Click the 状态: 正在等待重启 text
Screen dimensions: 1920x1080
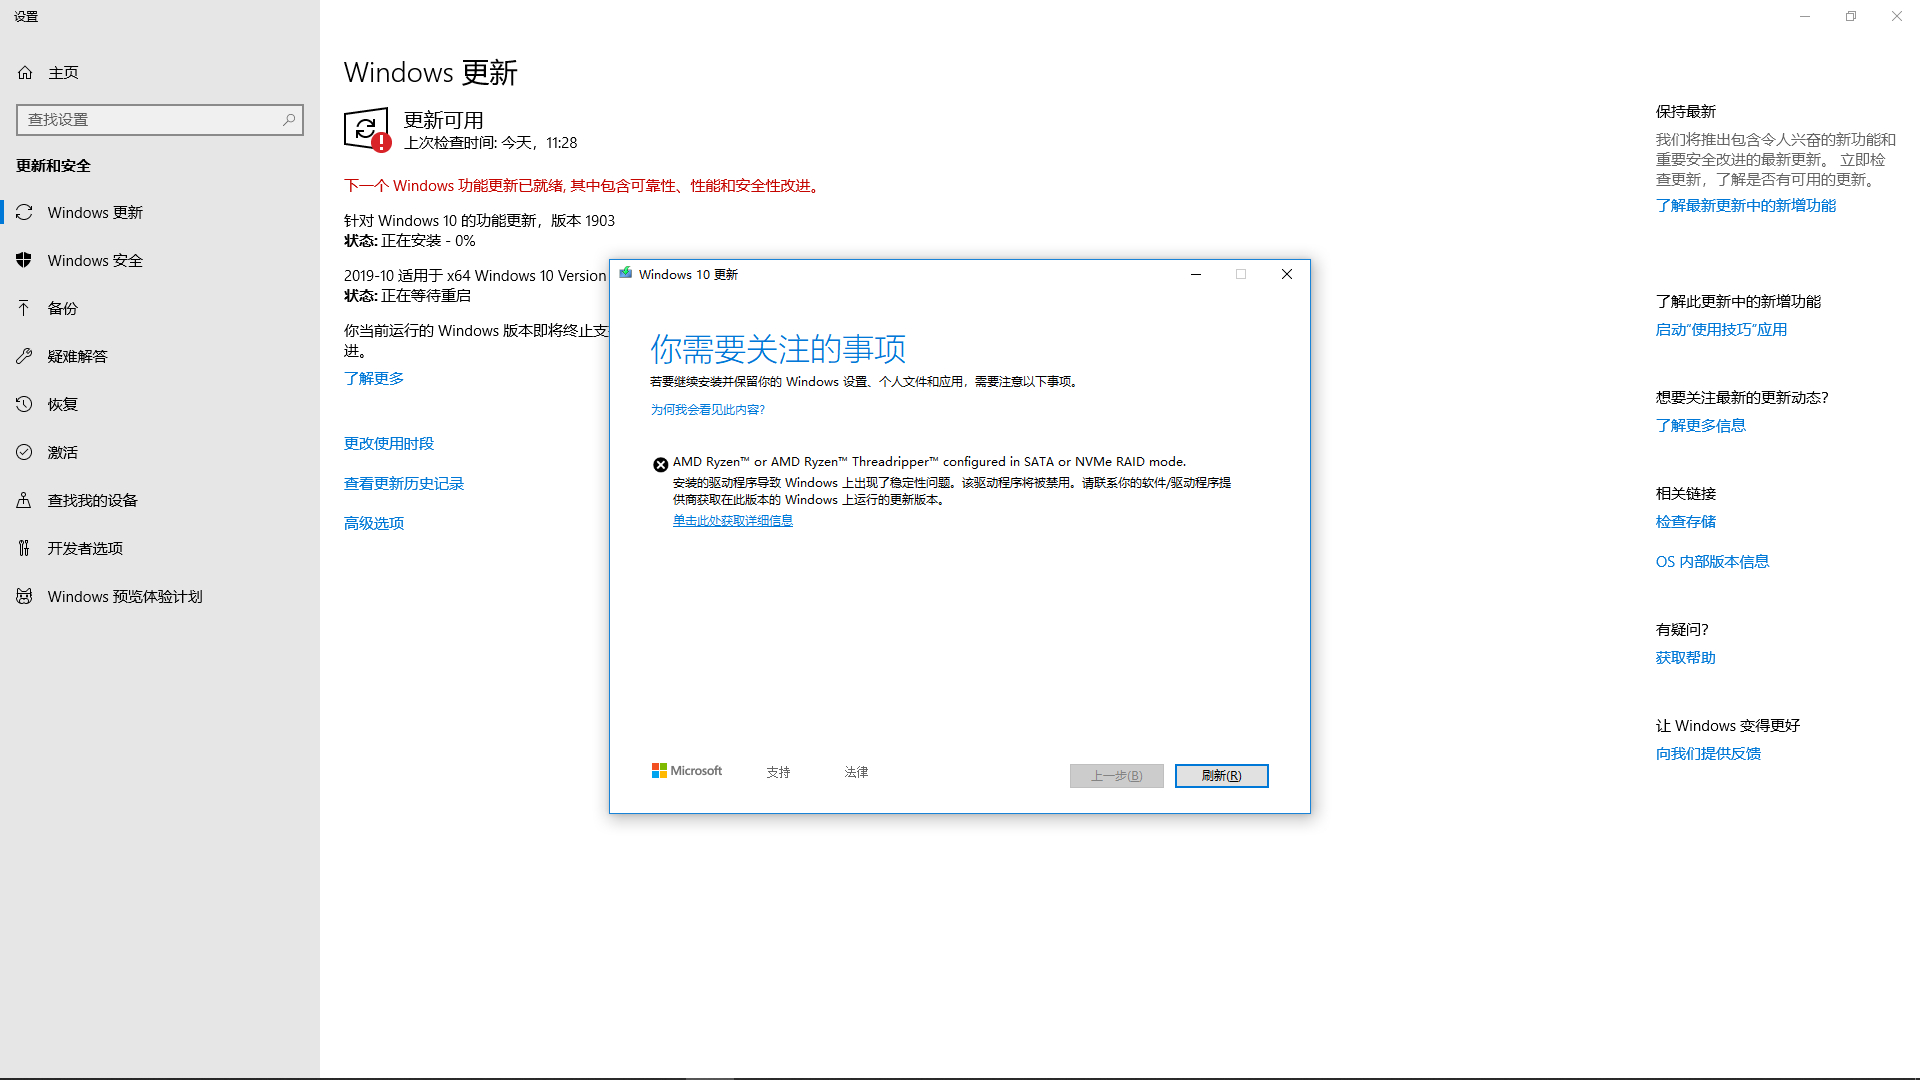[408, 296]
